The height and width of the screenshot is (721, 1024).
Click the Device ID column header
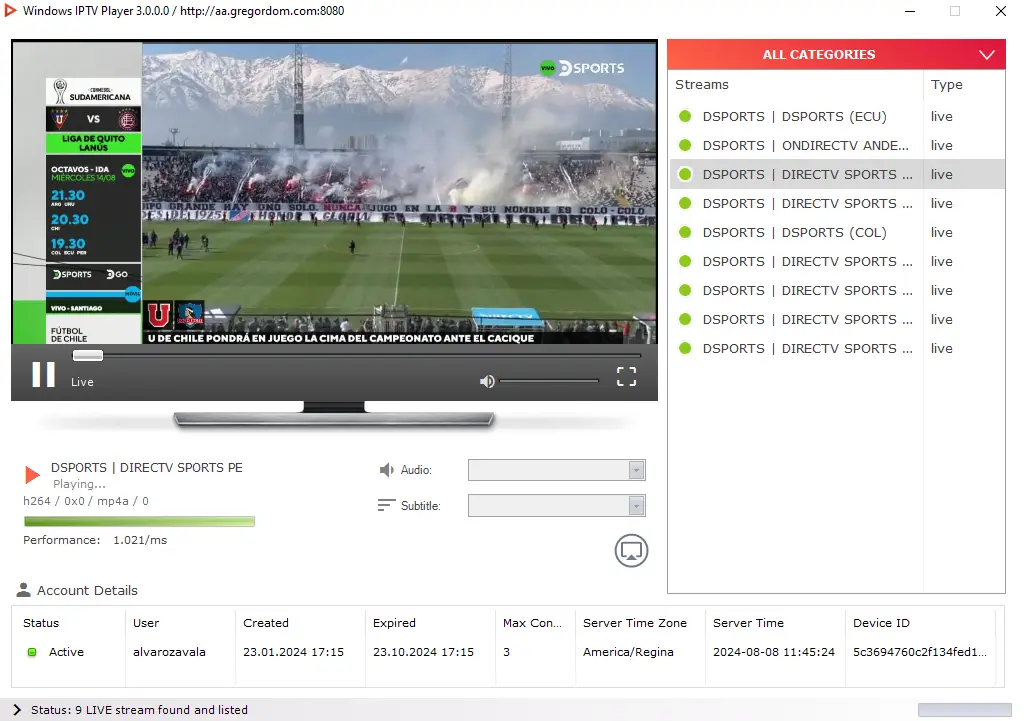[881, 623]
